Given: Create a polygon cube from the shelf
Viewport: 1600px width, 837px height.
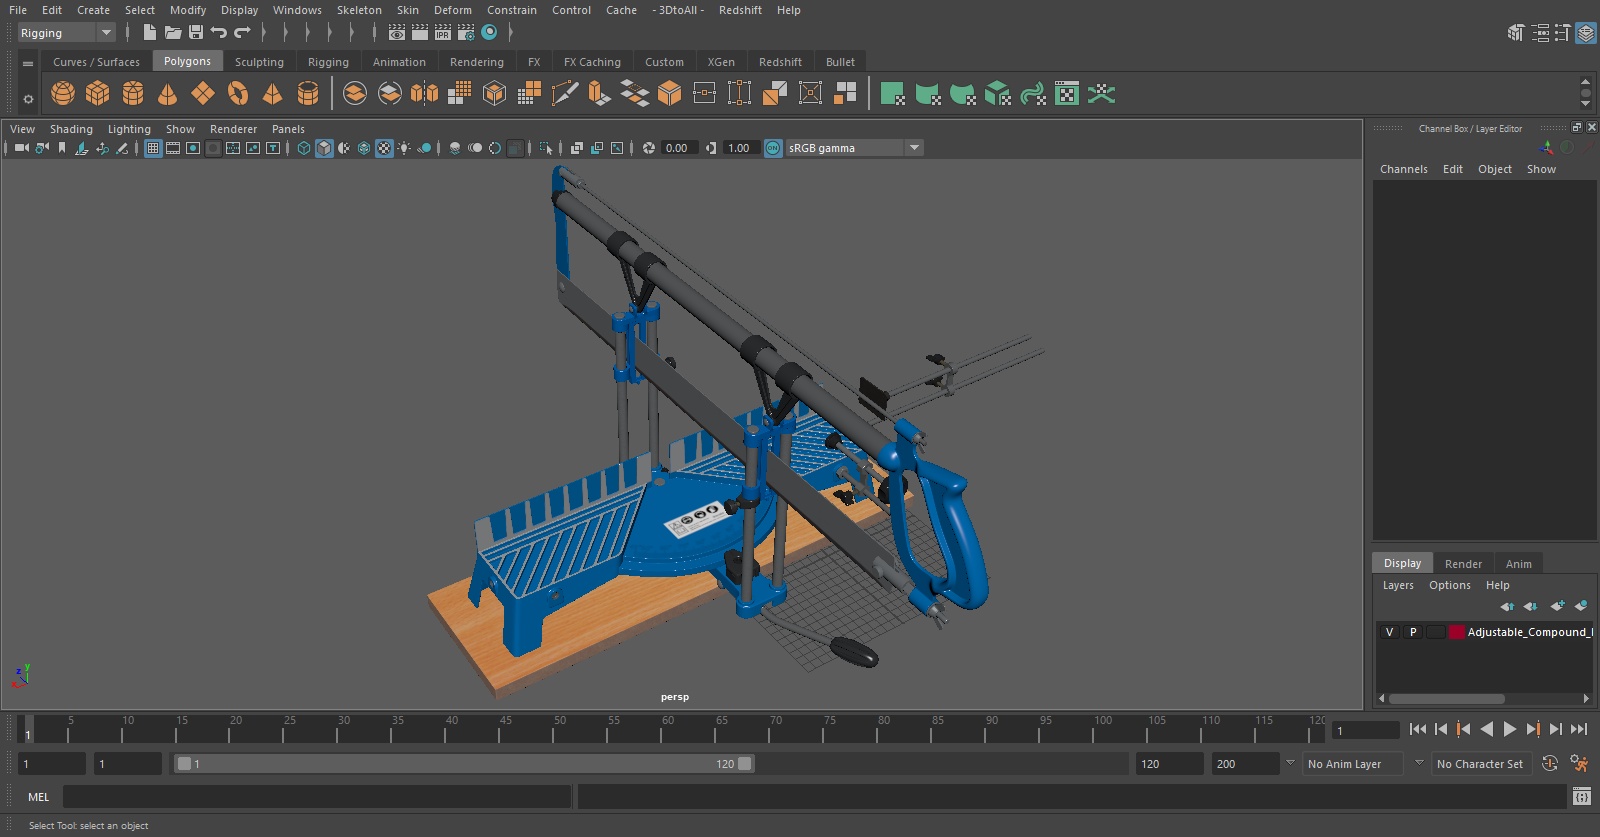Looking at the screenshot, I should [x=98, y=94].
